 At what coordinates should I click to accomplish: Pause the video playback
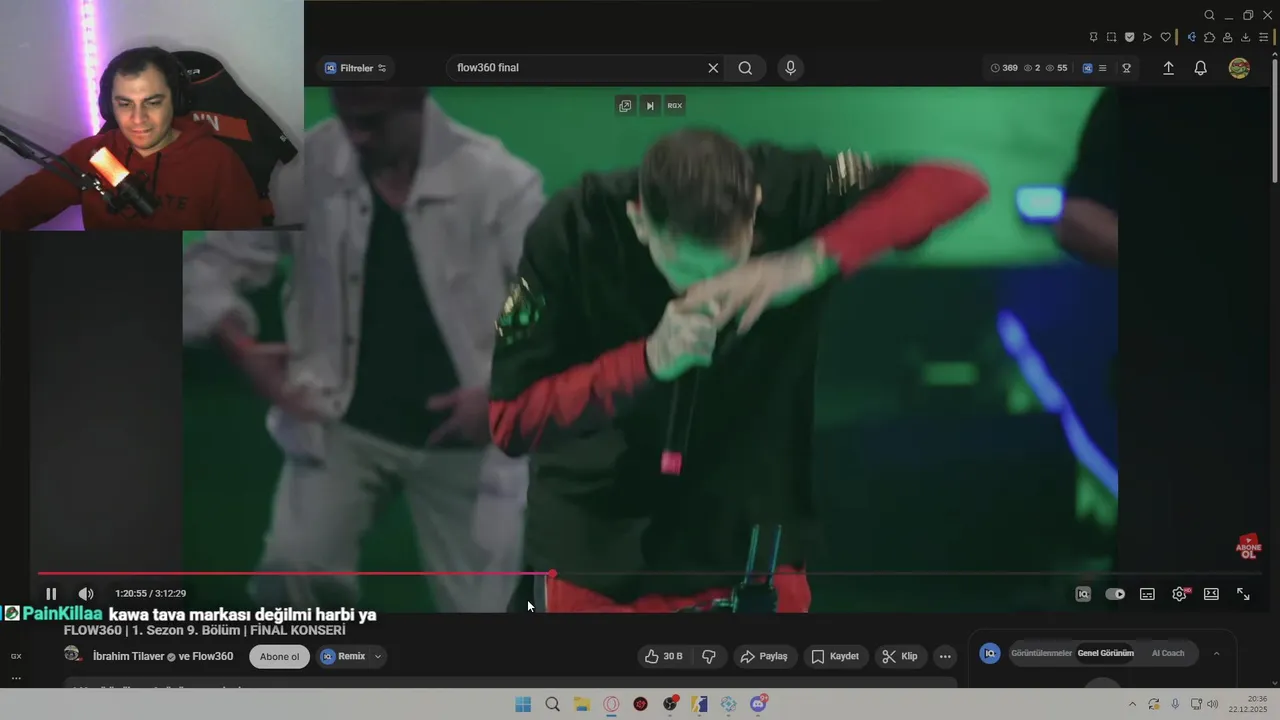click(51, 594)
